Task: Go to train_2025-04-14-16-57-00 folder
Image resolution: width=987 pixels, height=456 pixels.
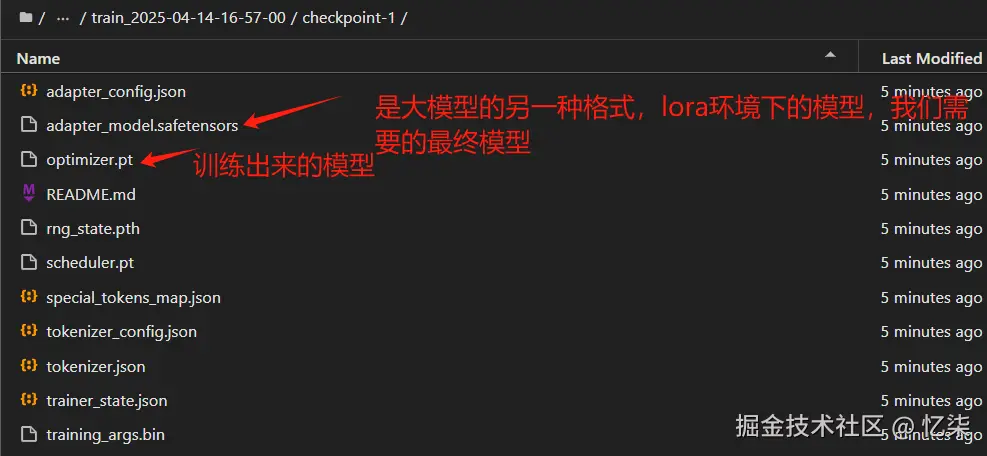Action: 188,18
